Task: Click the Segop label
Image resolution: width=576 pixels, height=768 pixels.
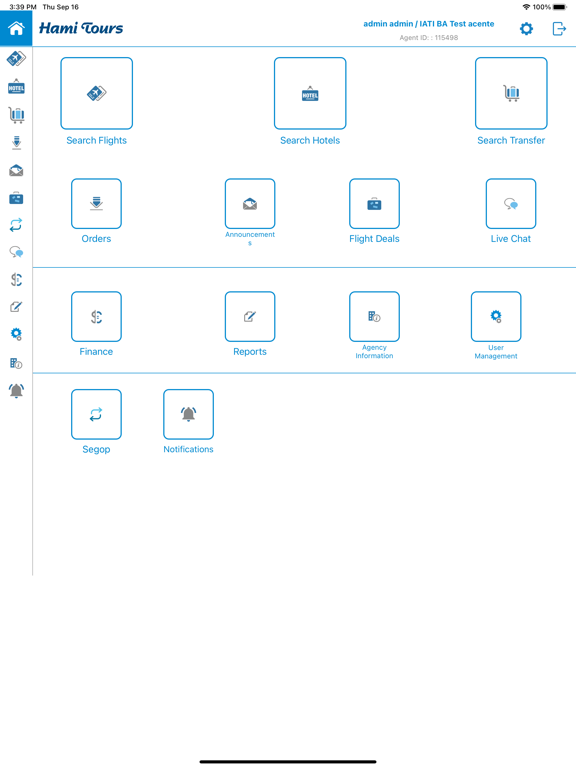Action: pyautogui.click(x=96, y=450)
